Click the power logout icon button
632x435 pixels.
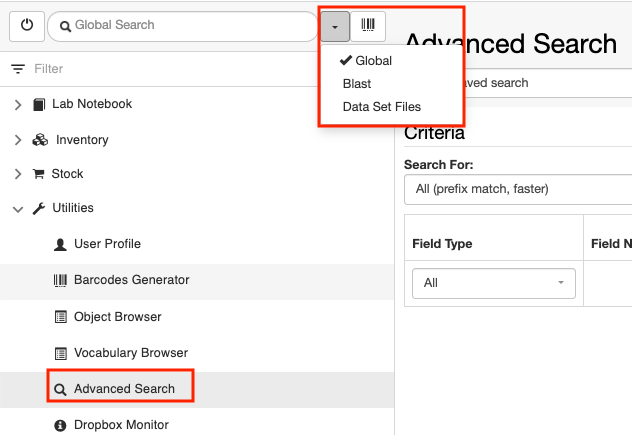[27, 26]
